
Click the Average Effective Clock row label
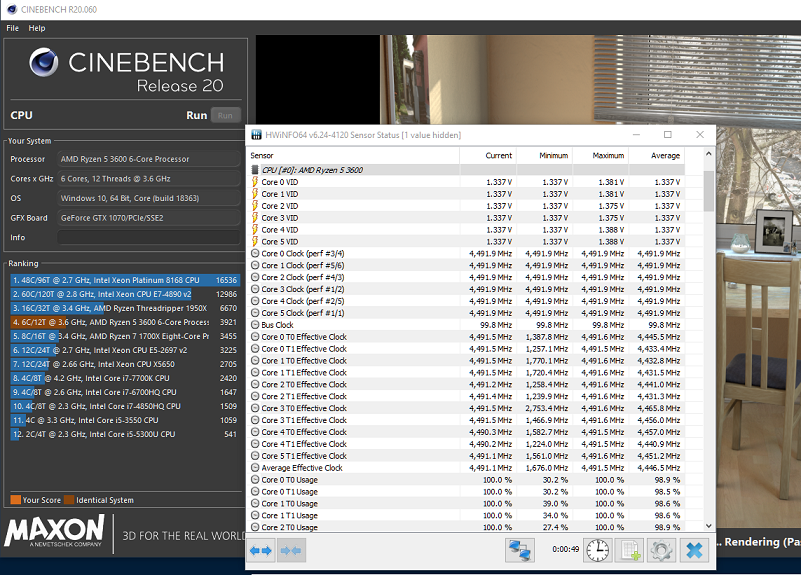(x=302, y=468)
